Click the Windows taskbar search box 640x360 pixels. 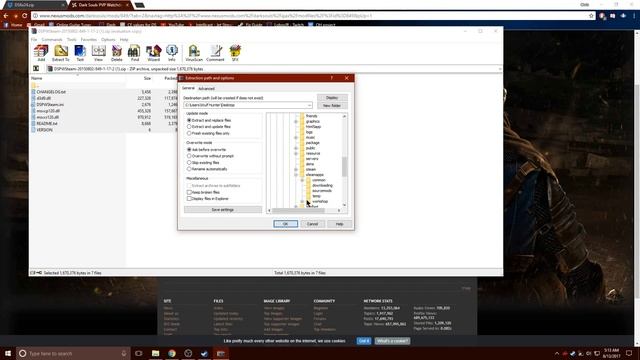(73, 353)
